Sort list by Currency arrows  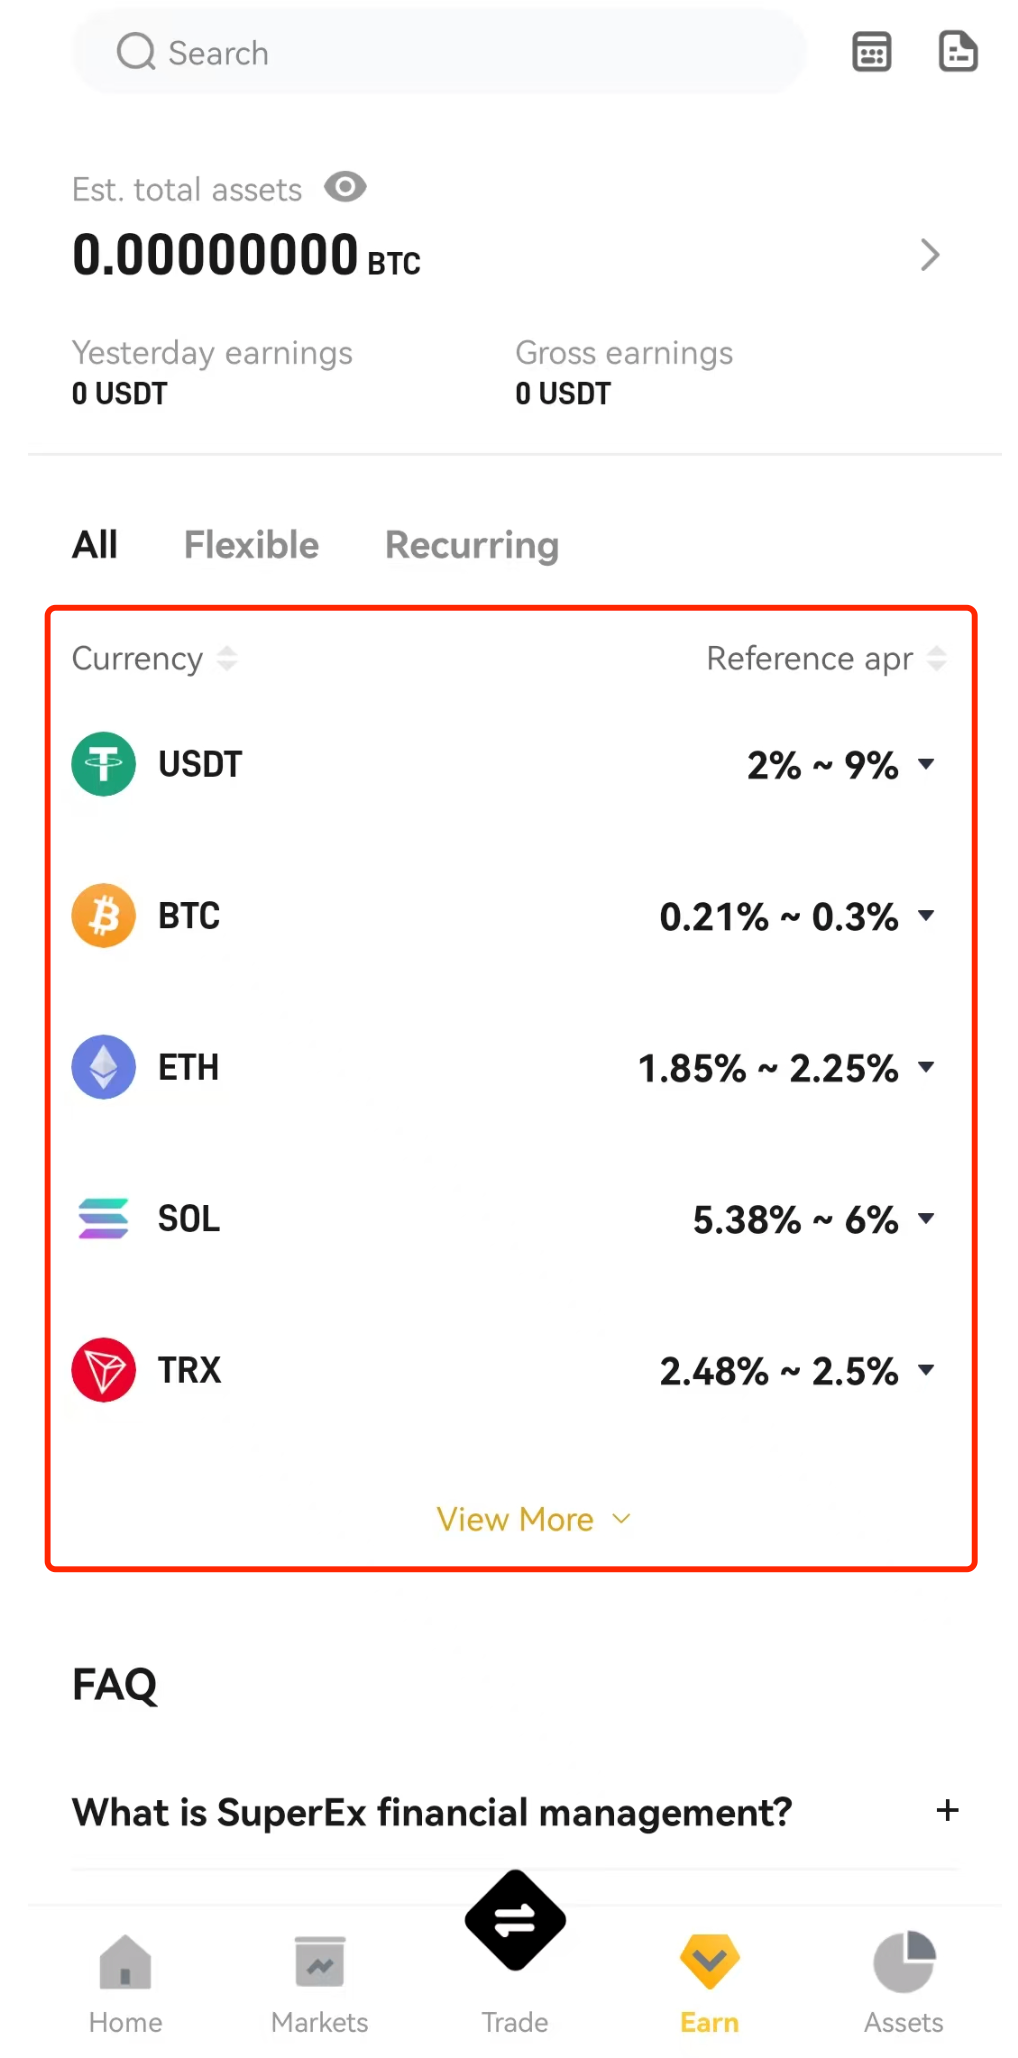point(227,658)
